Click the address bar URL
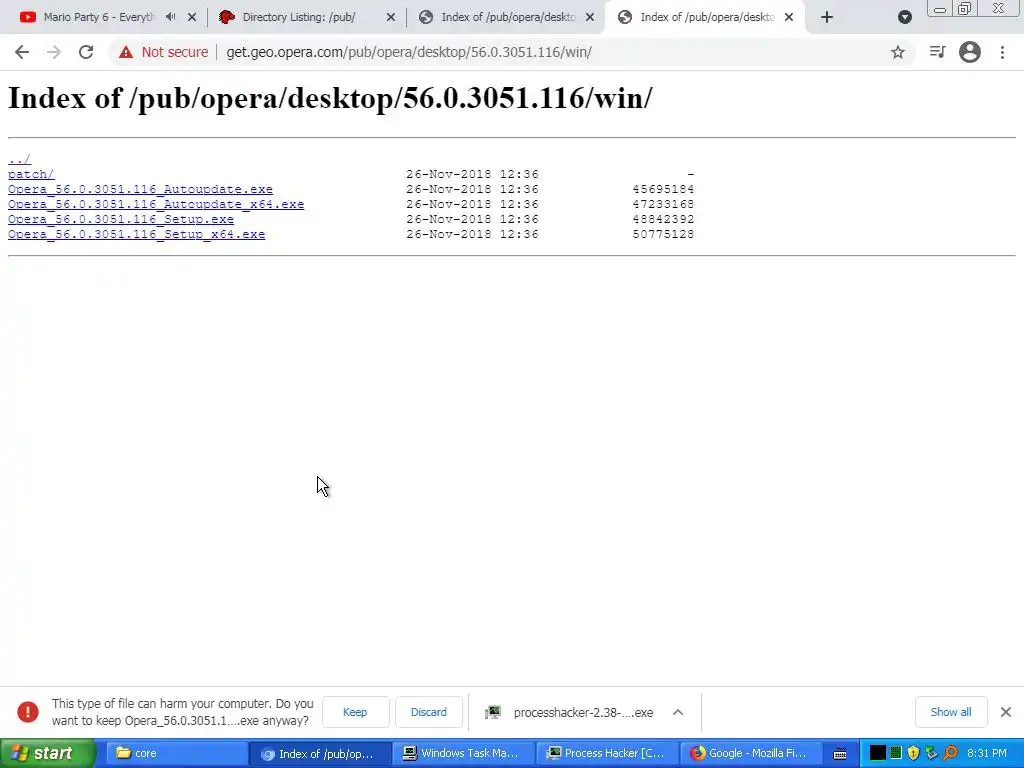Screen dimensions: 1024x768 409,52
